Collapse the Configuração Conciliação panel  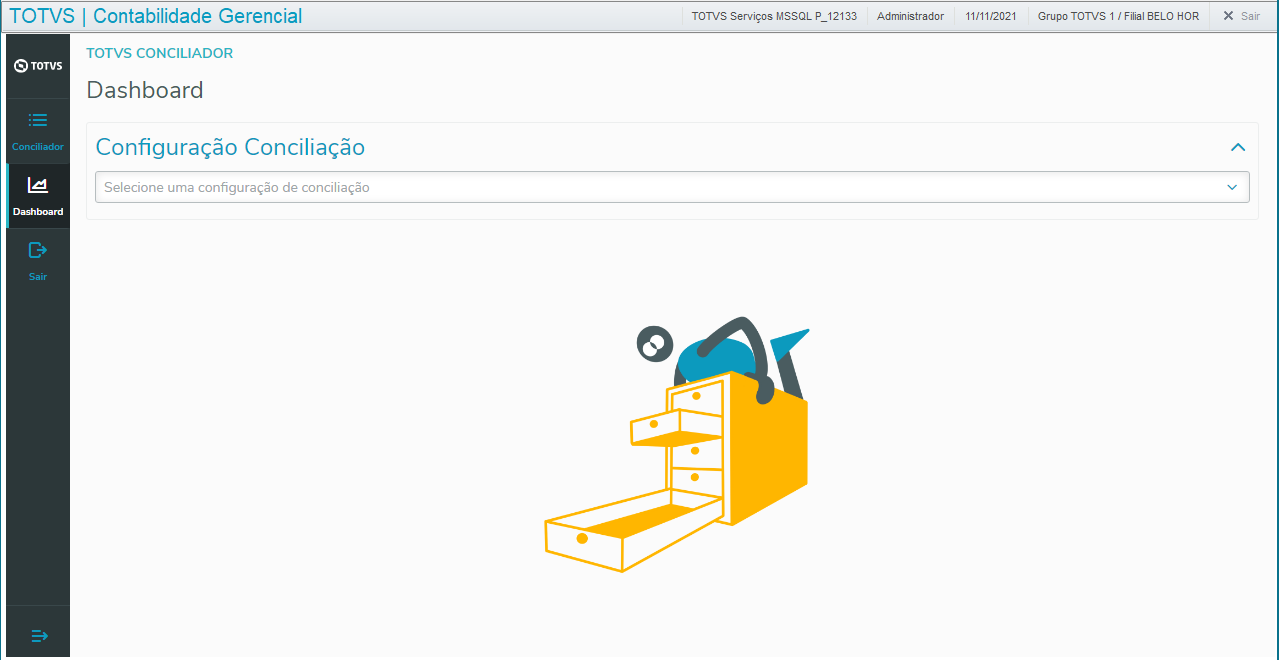pos(1238,147)
